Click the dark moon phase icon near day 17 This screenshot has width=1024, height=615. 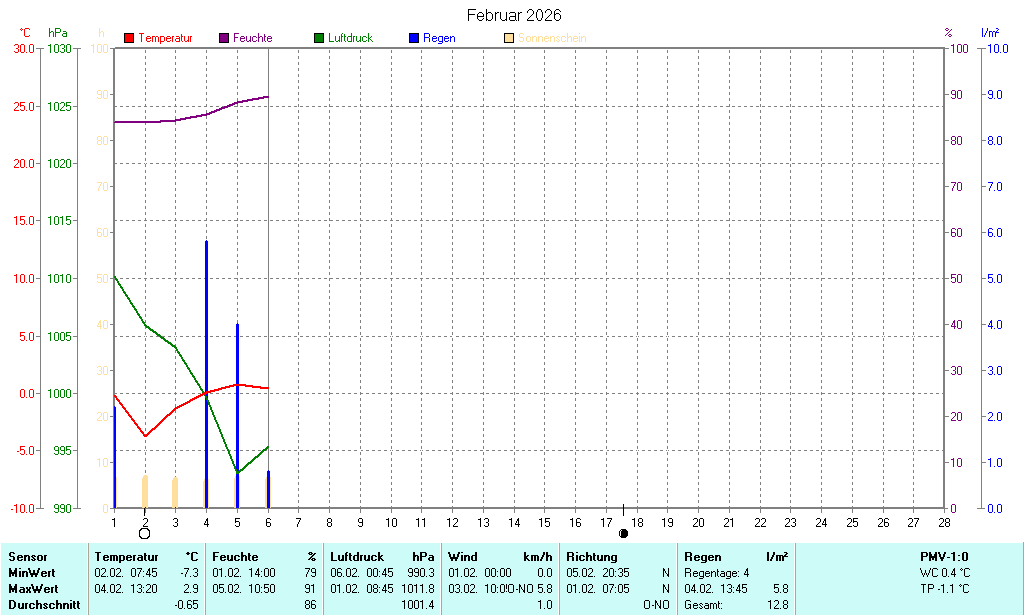coord(623,533)
